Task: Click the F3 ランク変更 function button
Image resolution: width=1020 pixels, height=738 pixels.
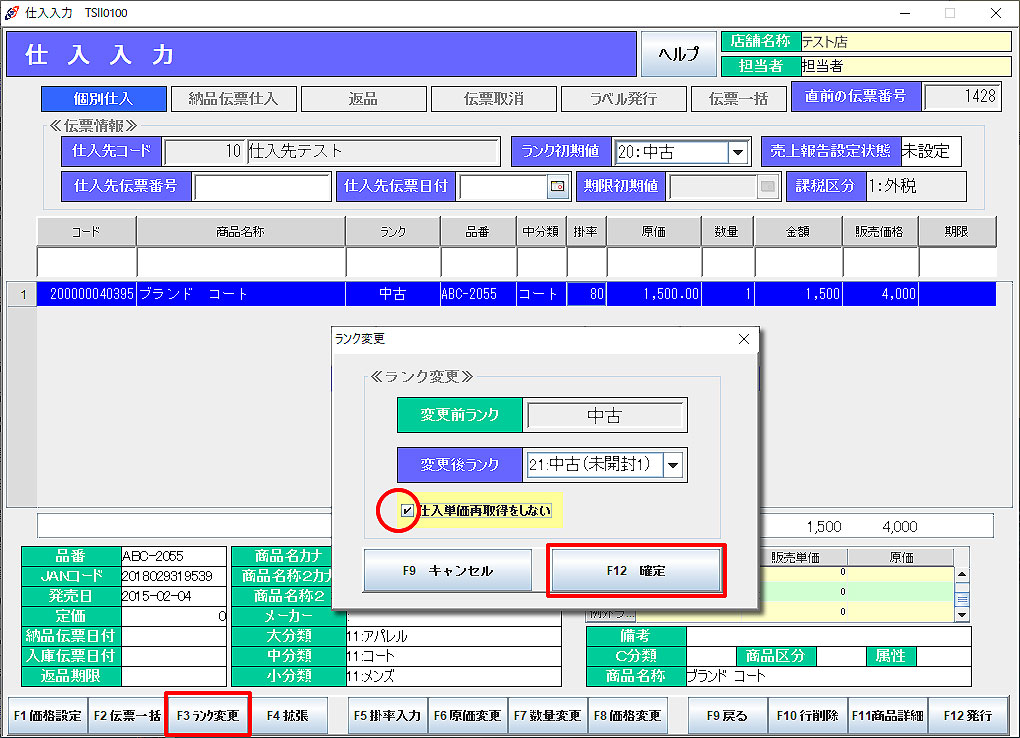Action: click(207, 716)
